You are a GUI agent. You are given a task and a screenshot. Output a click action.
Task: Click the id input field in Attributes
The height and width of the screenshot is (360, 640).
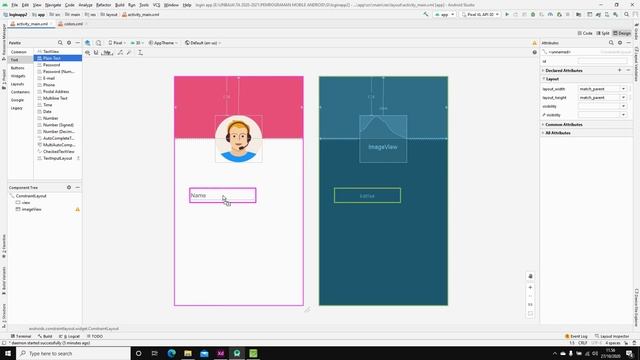point(602,61)
